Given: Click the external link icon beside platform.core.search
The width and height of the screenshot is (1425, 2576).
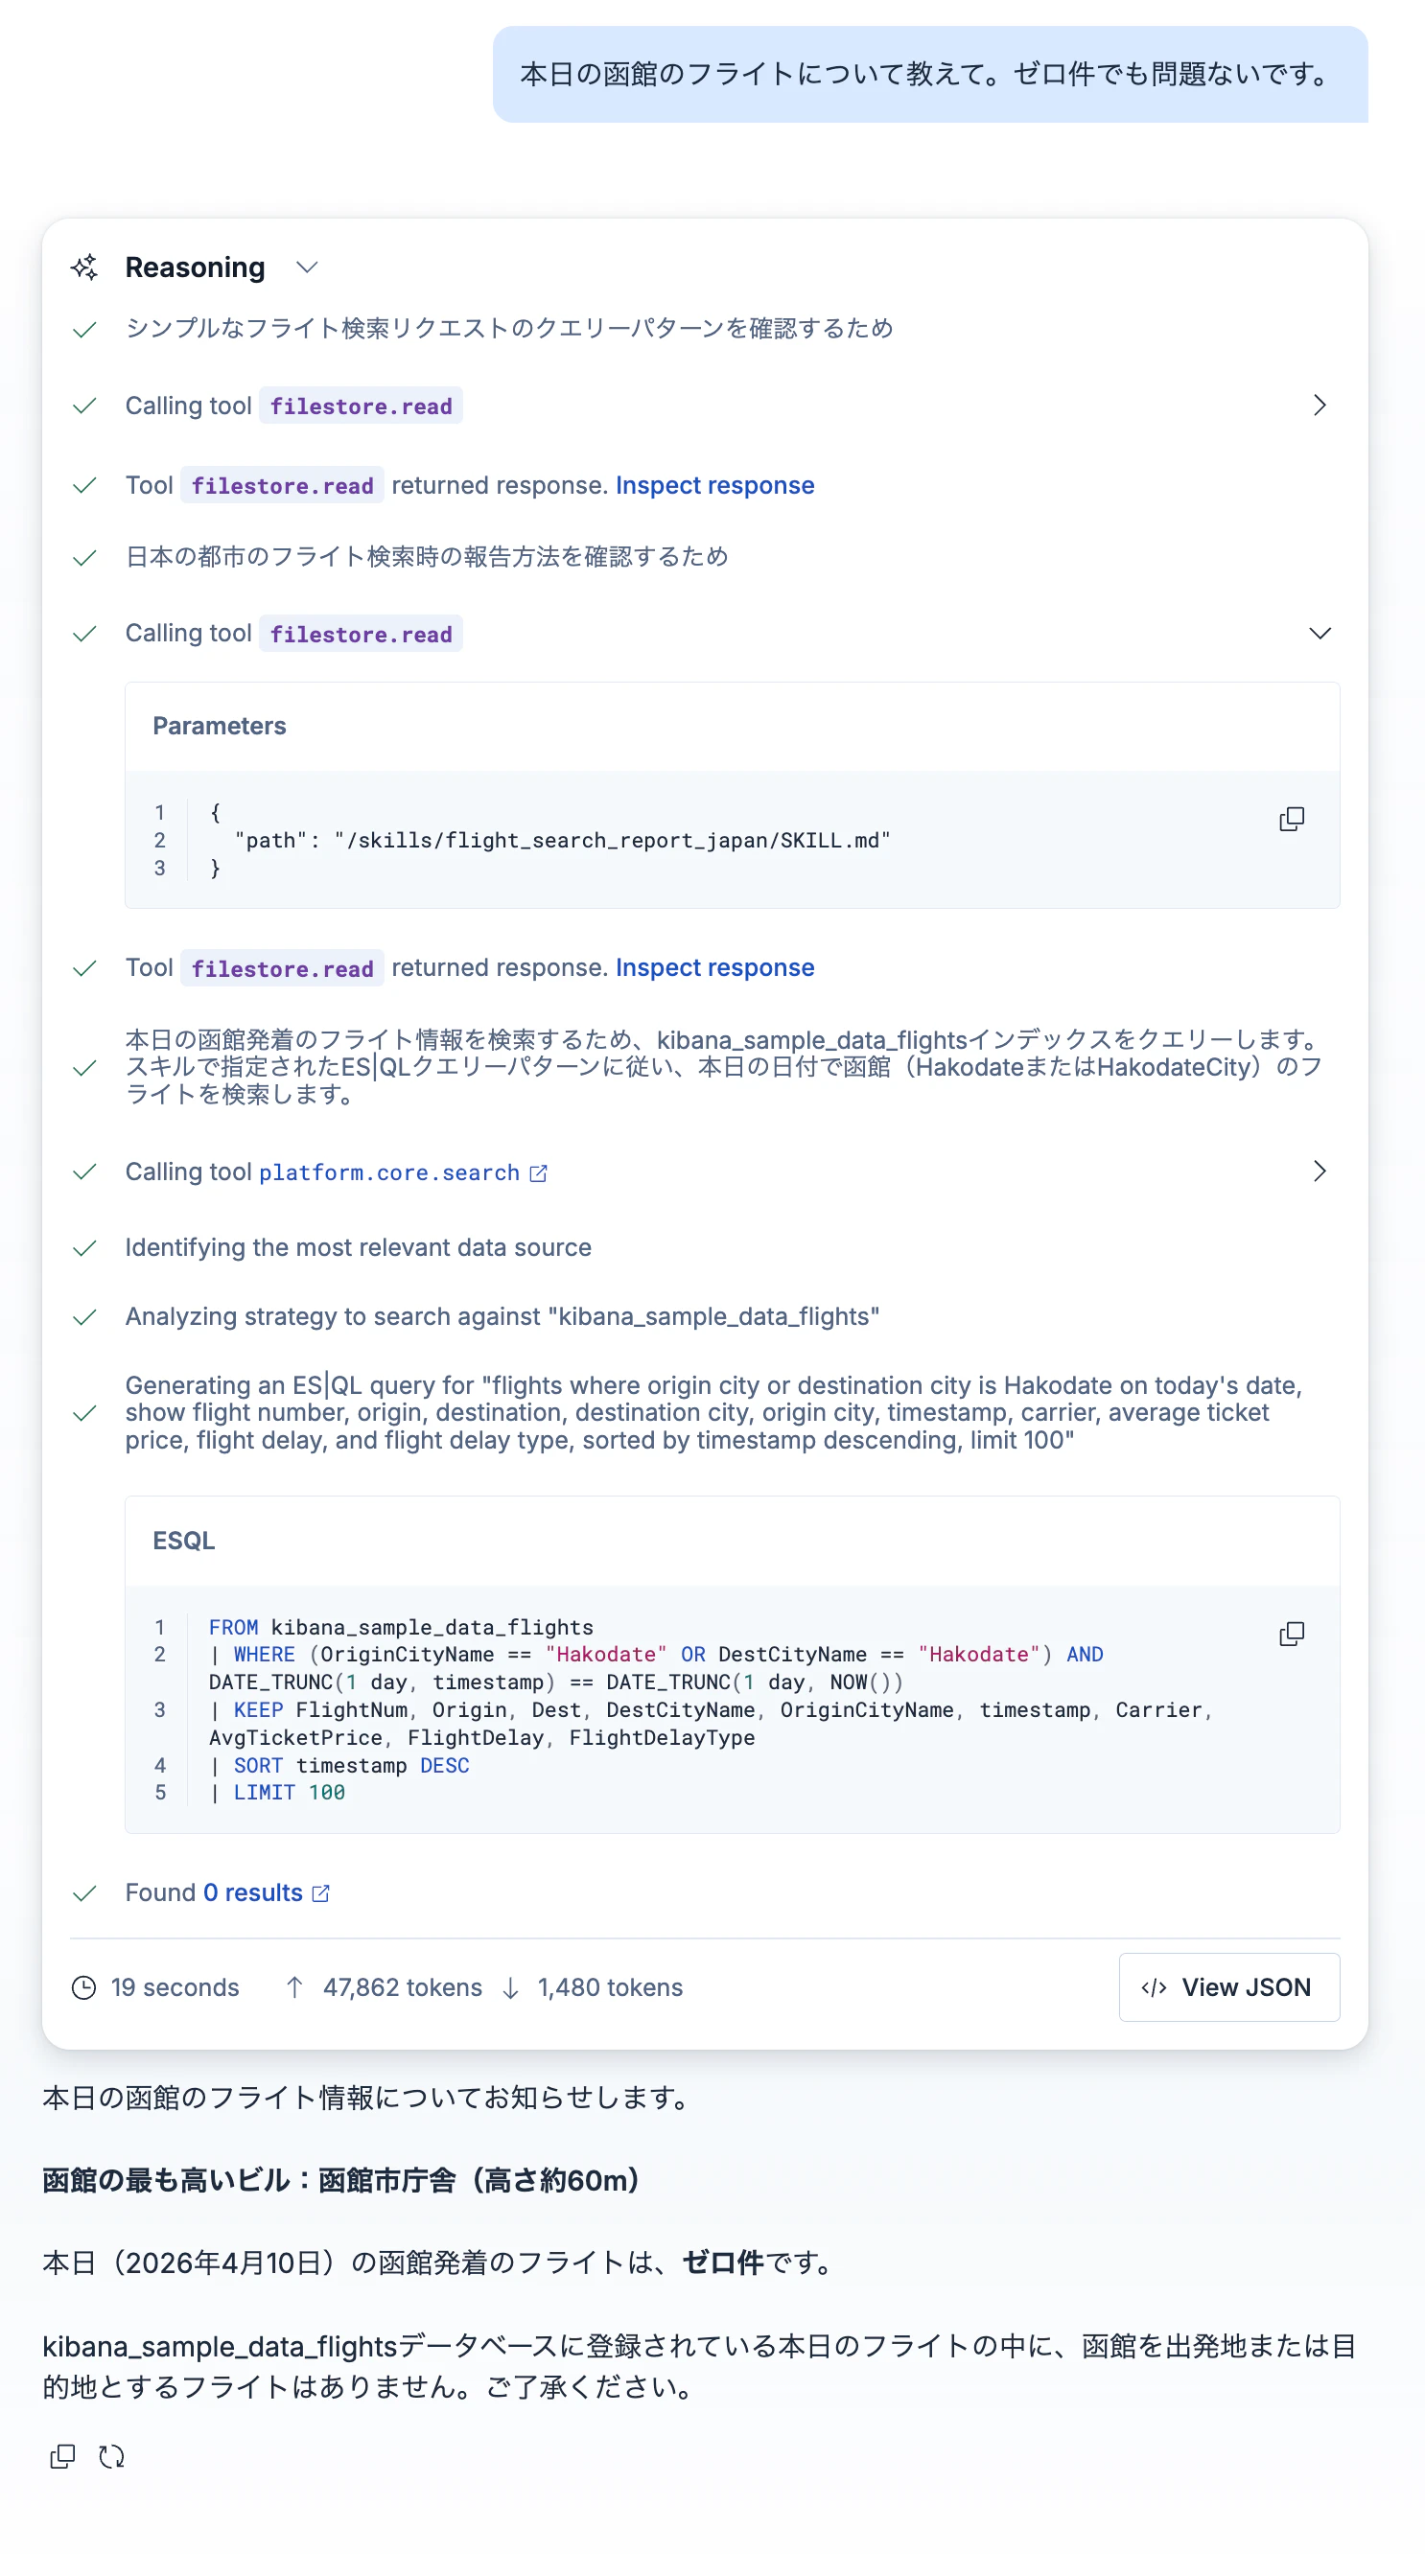Looking at the screenshot, I should tap(538, 1173).
